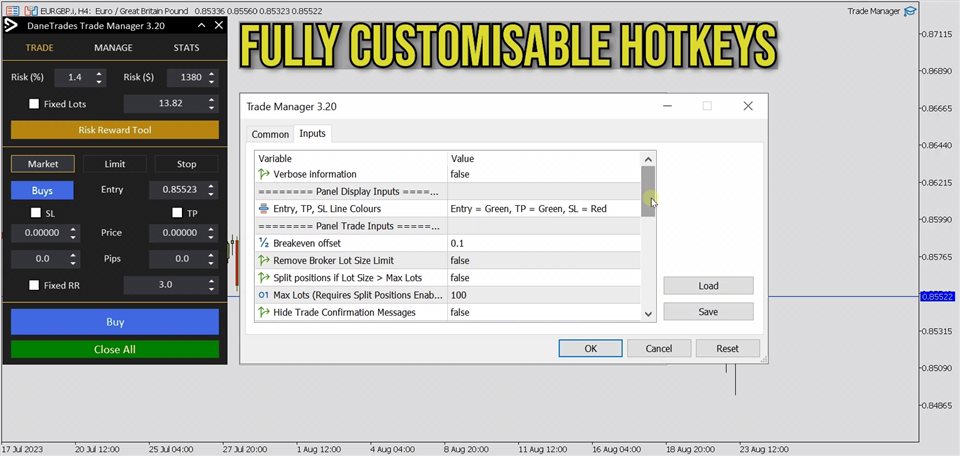Click the inputs list scroll up arrow
The width and height of the screenshot is (960, 456).
[648, 159]
